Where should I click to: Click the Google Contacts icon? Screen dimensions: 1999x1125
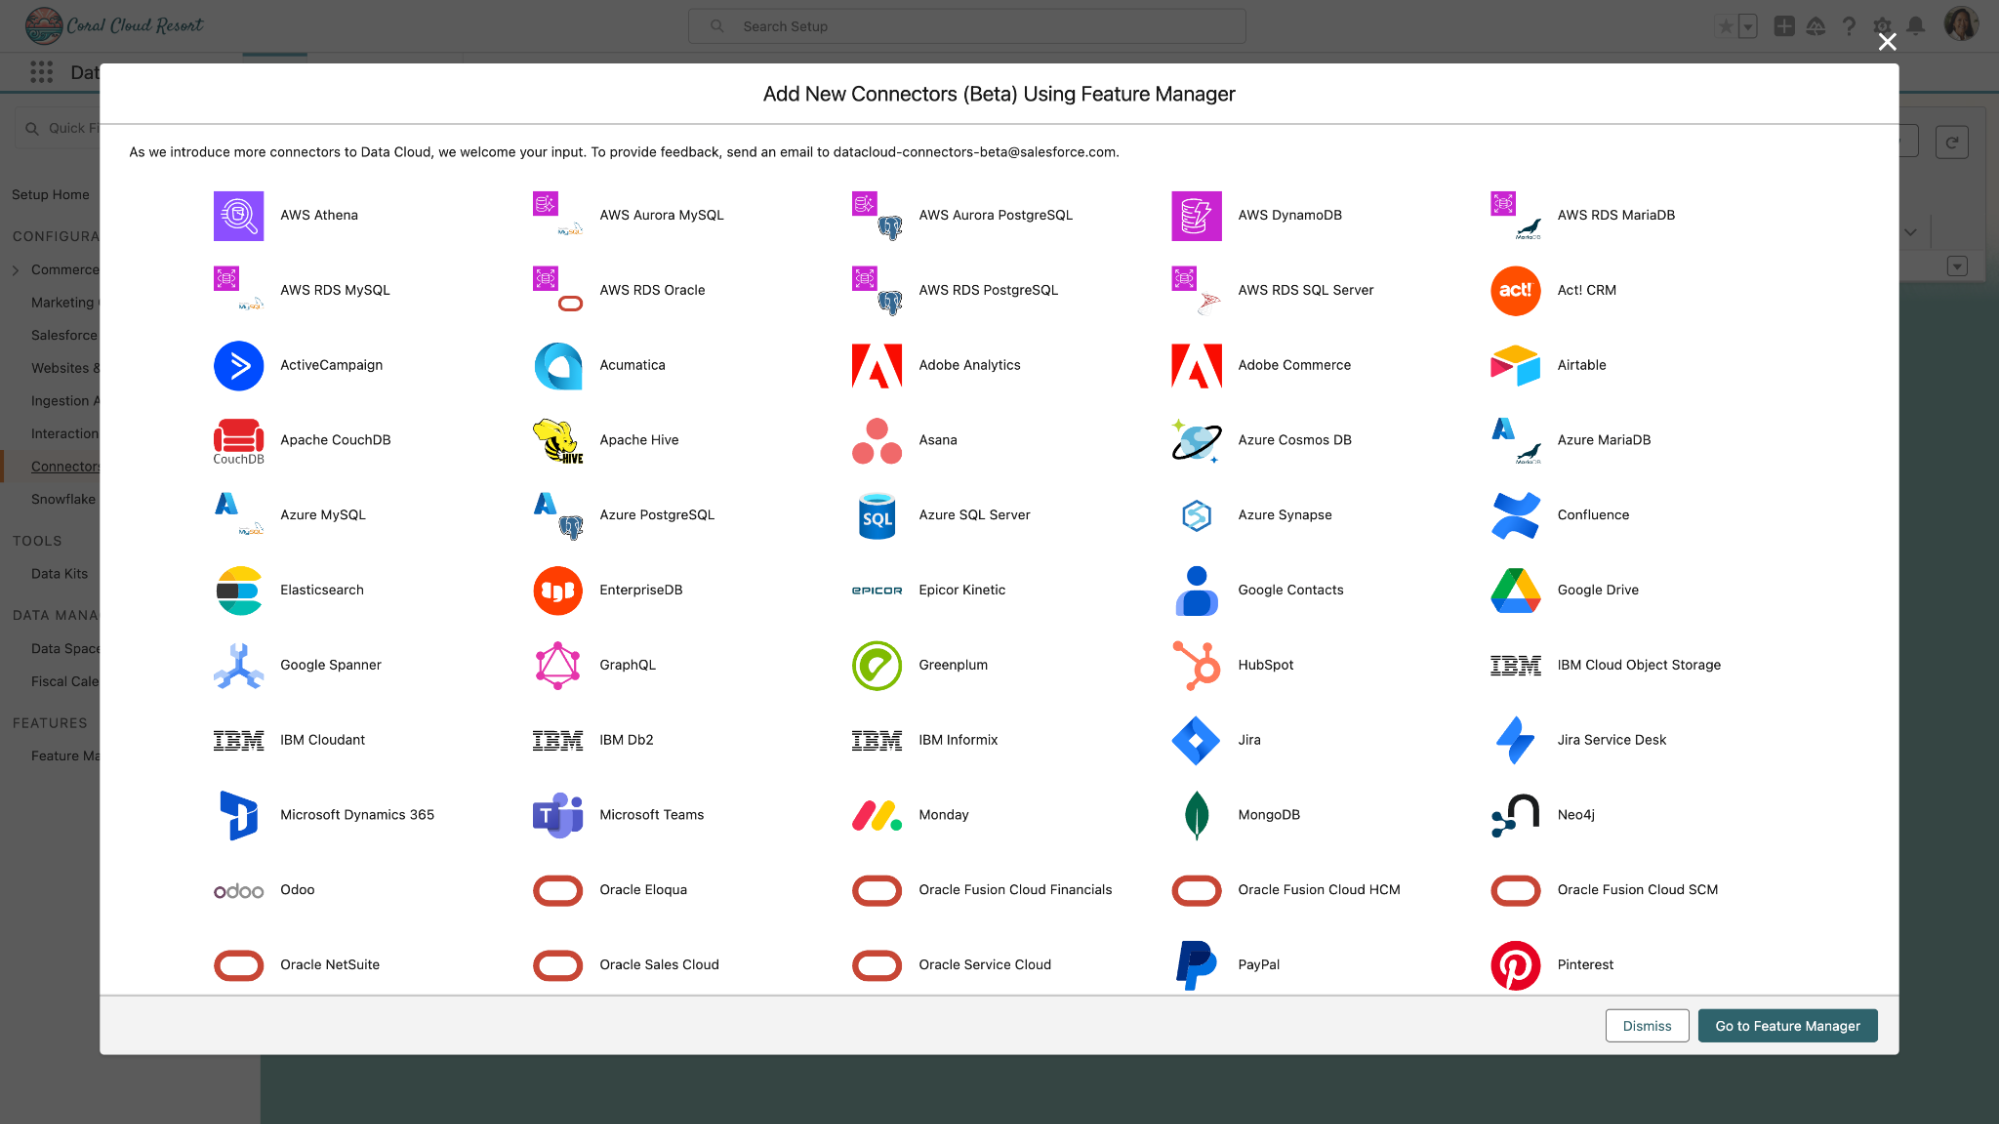pyautogui.click(x=1196, y=590)
